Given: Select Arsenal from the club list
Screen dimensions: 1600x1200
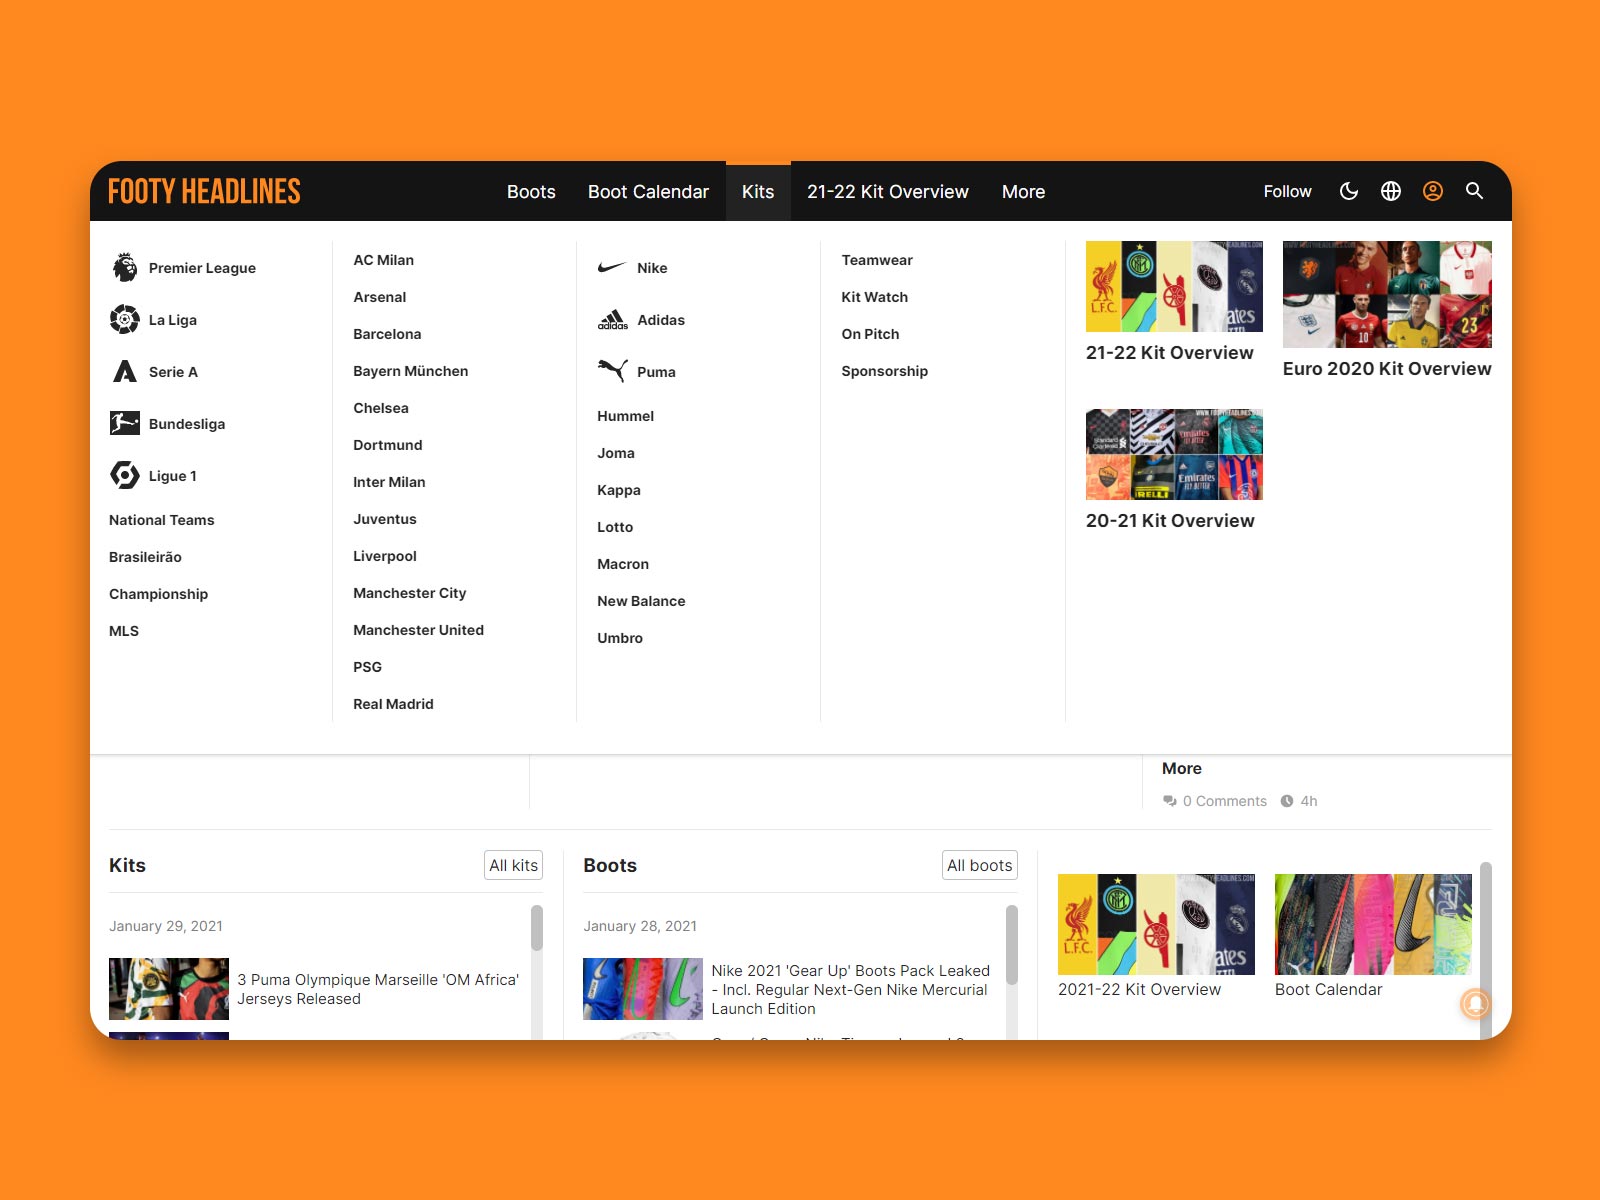Looking at the screenshot, I should [x=379, y=297].
